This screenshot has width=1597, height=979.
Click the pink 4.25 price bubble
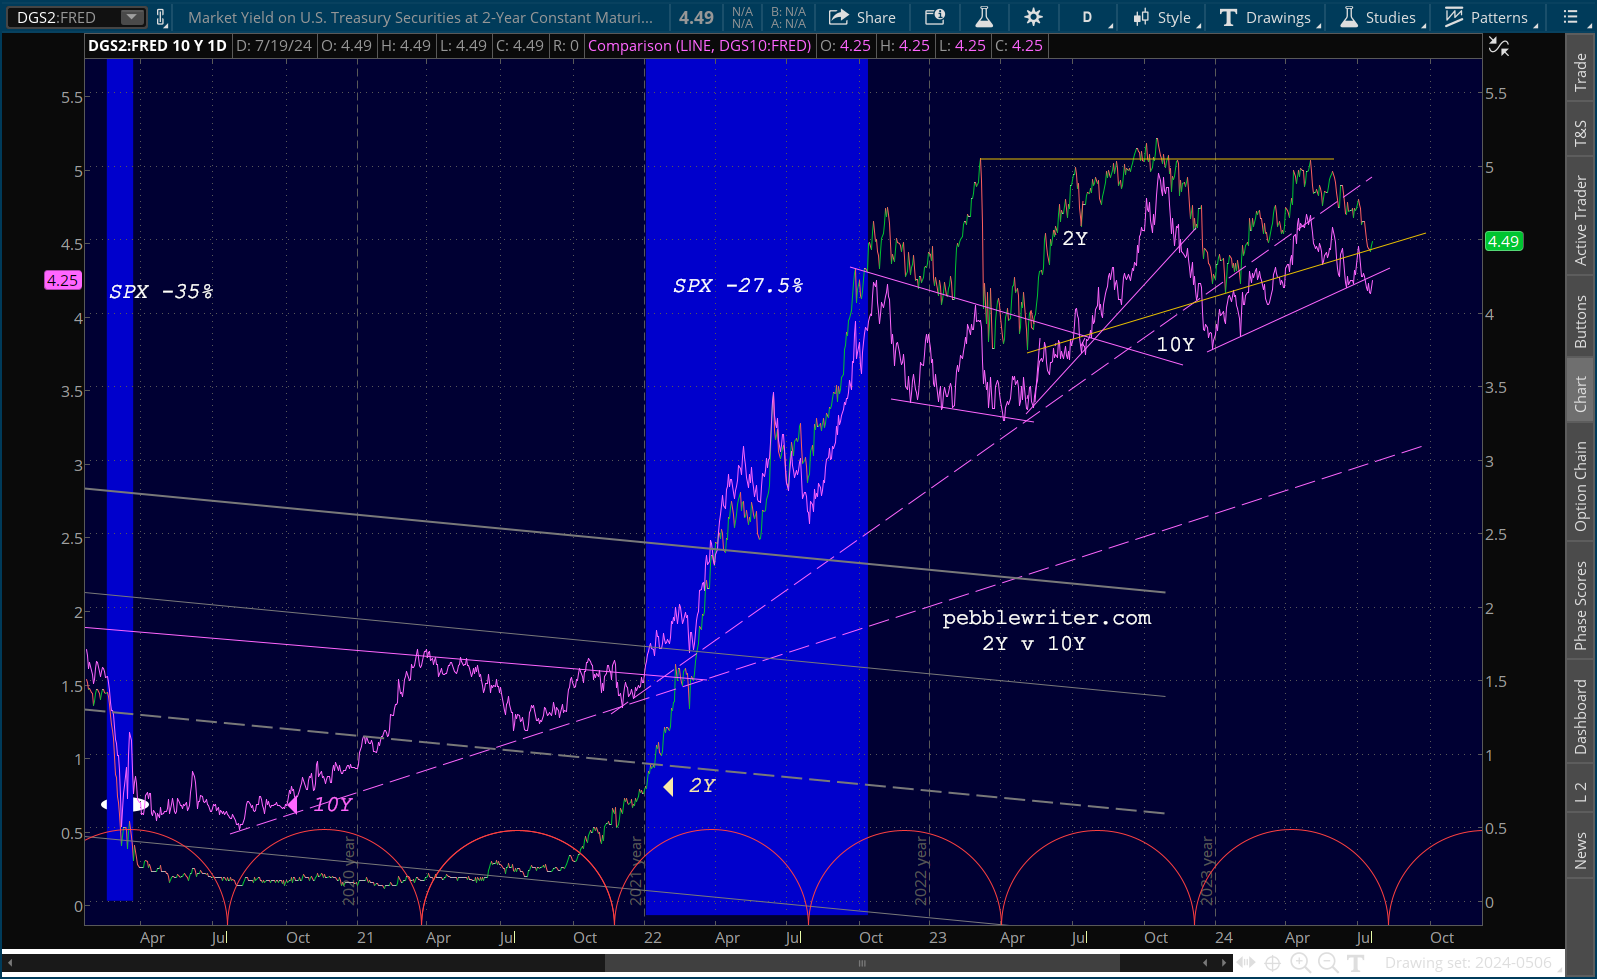[62, 280]
